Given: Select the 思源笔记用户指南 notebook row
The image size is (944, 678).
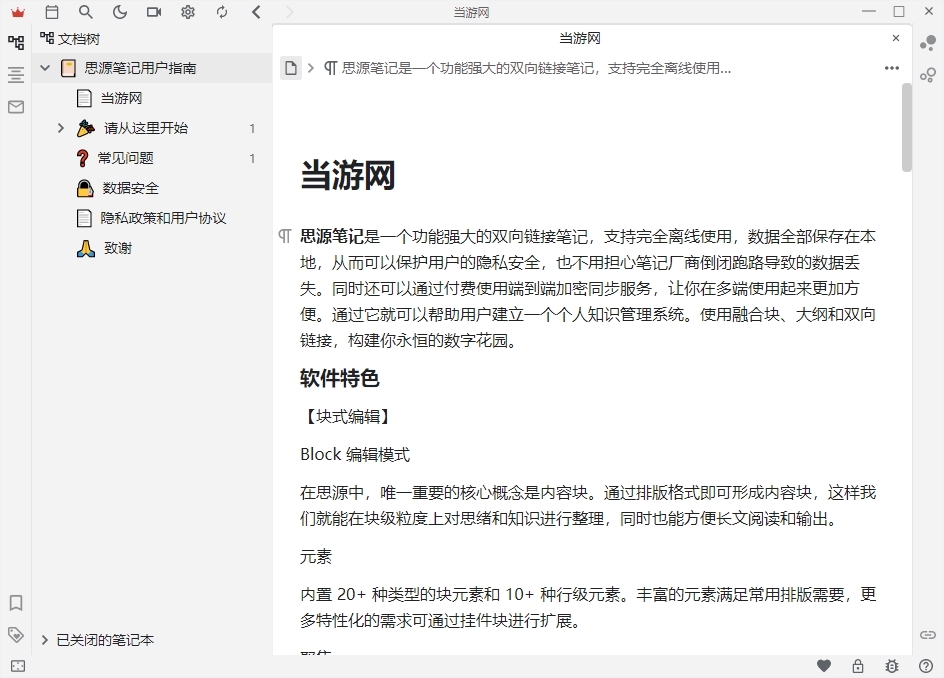Looking at the screenshot, I should [152, 68].
